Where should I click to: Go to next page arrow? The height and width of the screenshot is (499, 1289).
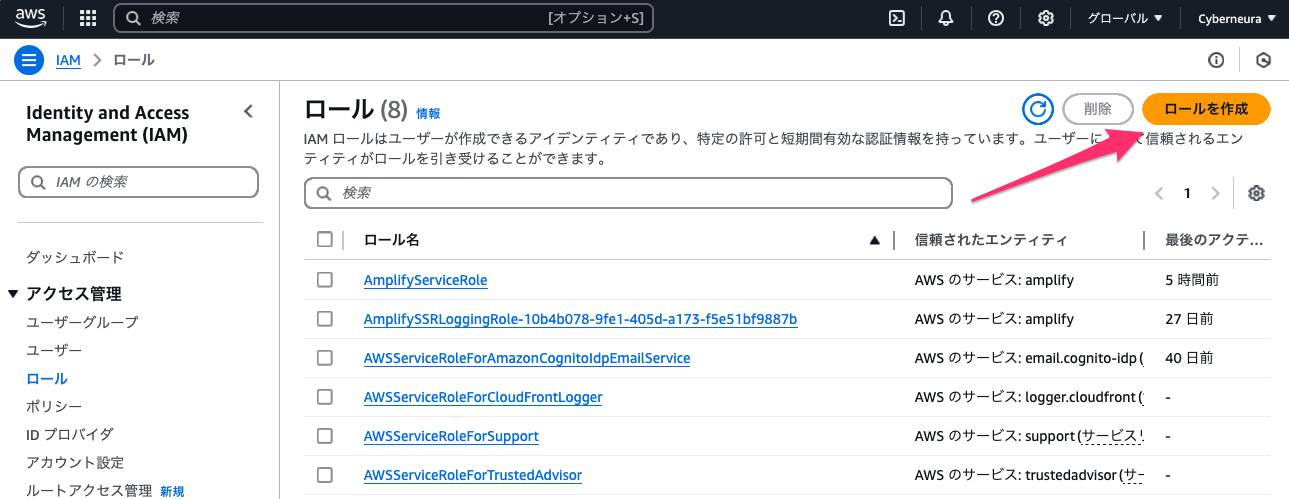click(x=1215, y=193)
